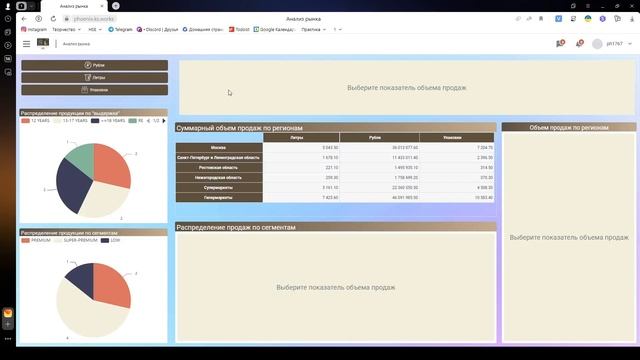Viewport: 640px width, 360px height.
Task: Open the blue V extension icon
Action: click(558, 19)
